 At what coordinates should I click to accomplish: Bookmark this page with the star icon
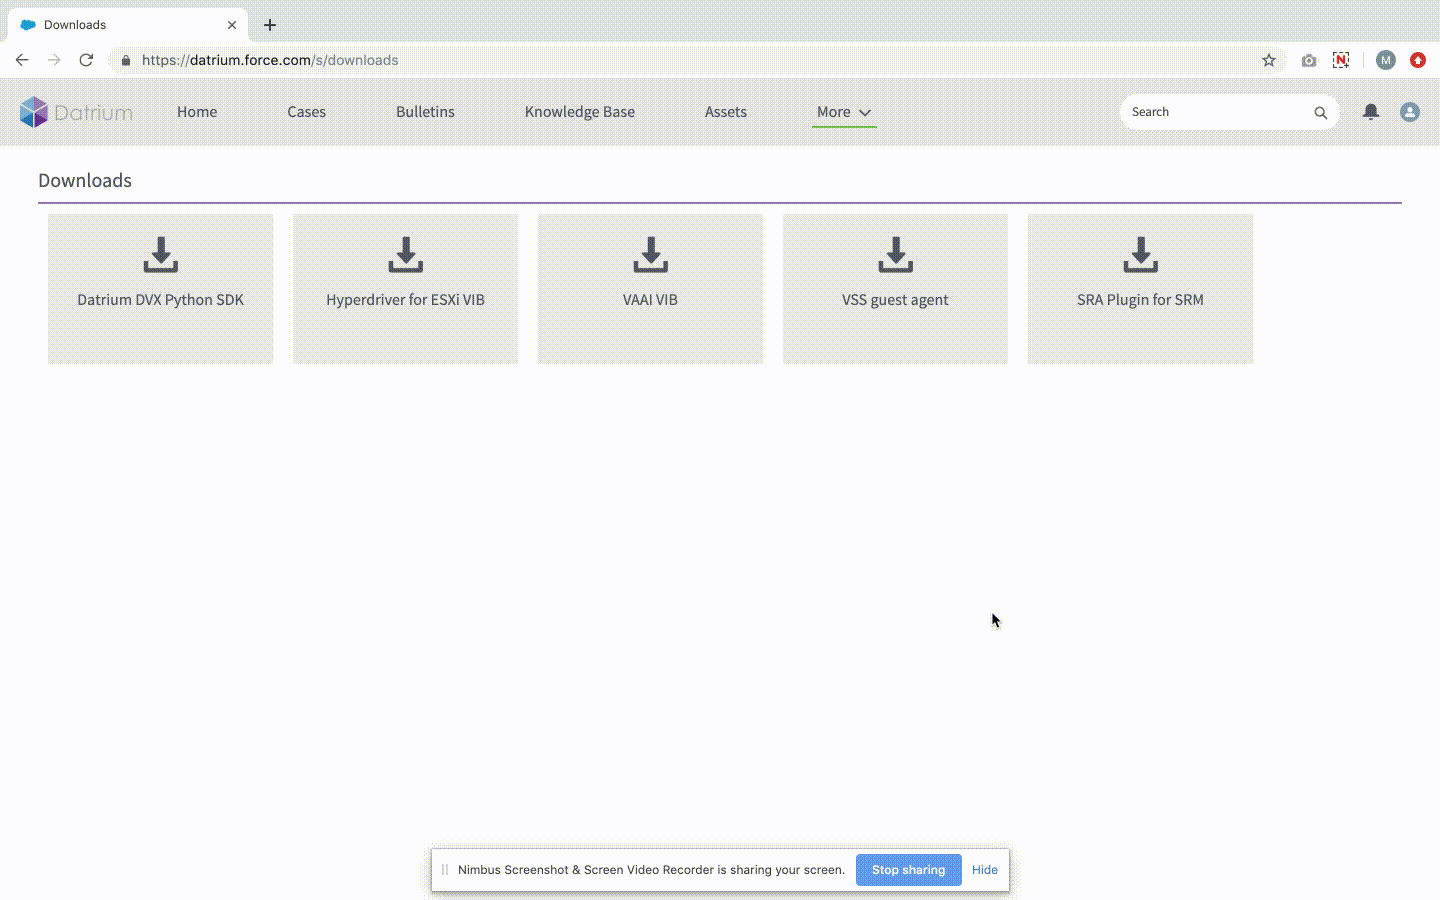pos(1269,60)
